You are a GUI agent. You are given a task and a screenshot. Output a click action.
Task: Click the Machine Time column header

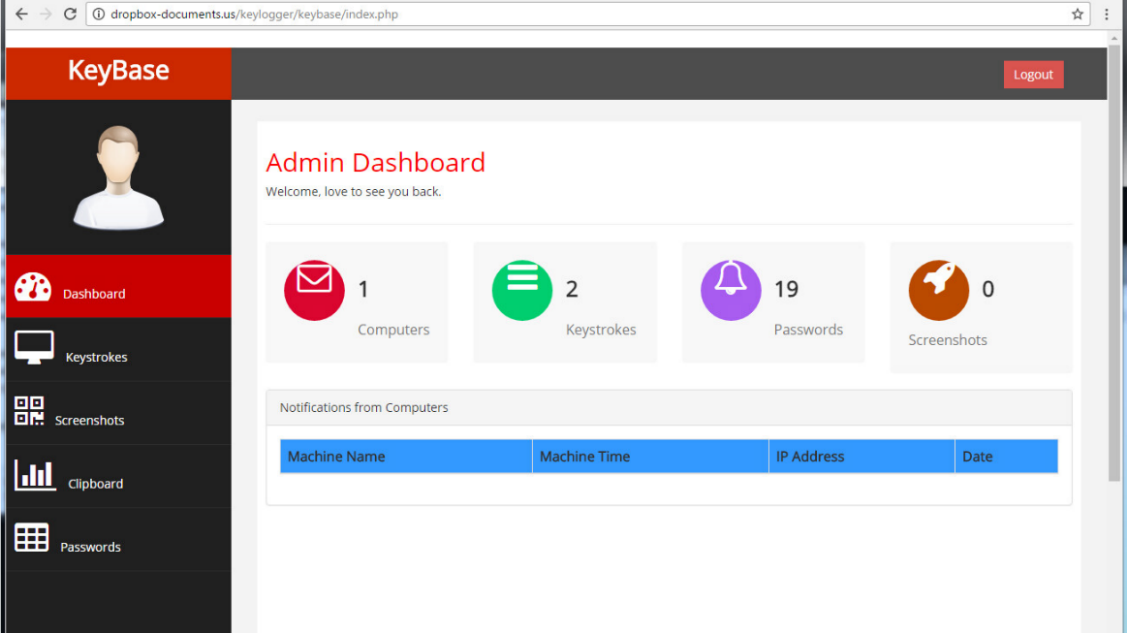(650, 456)
